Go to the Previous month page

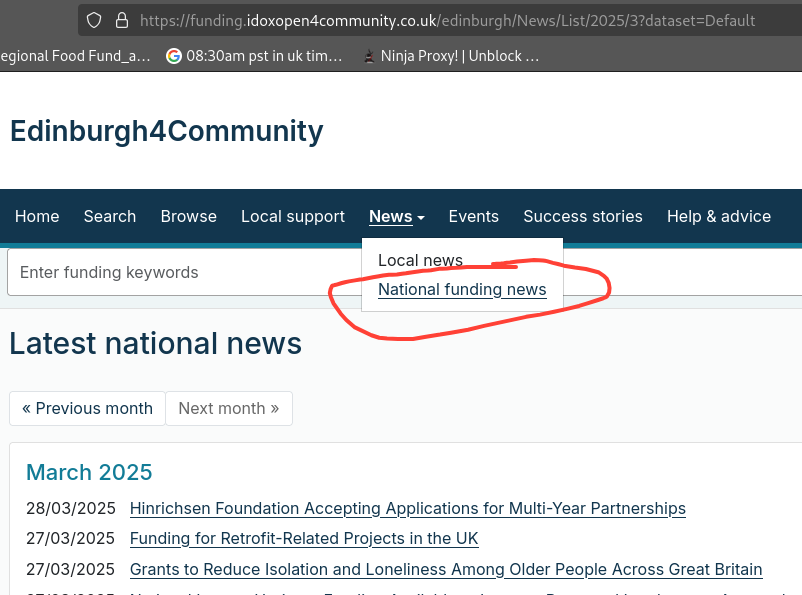click(87, 408)
